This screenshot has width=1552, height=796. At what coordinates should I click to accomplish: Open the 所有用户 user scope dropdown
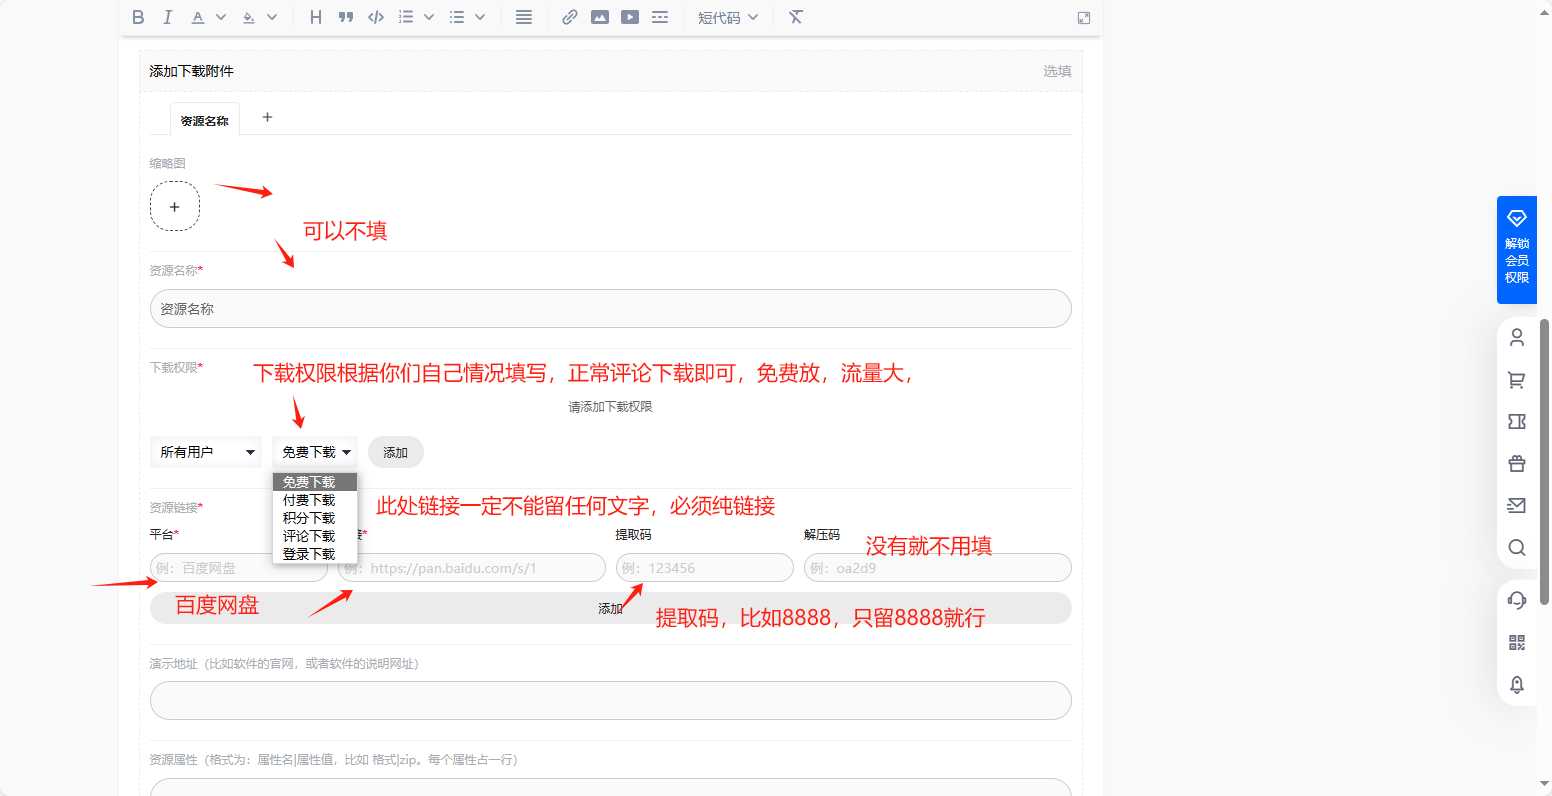point(205,451)
